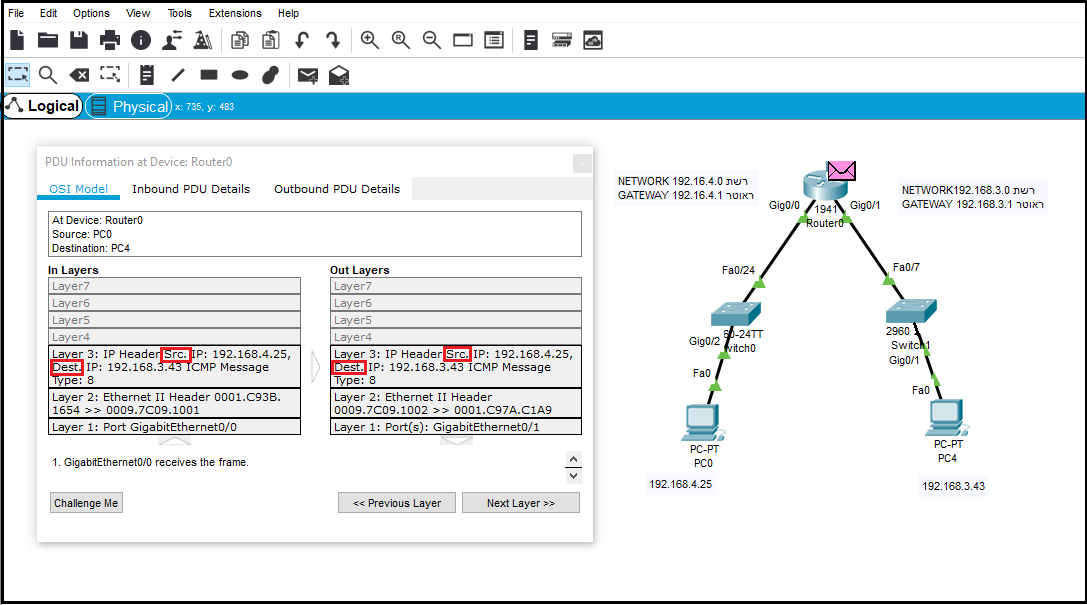Click the document page icon after the toolbar divider
1087x605 pixels.
(x=531, y=40)
